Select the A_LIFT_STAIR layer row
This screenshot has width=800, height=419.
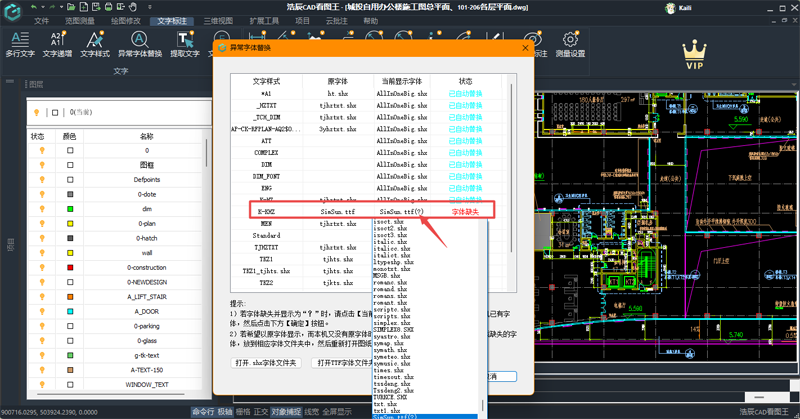pos(146,296)
